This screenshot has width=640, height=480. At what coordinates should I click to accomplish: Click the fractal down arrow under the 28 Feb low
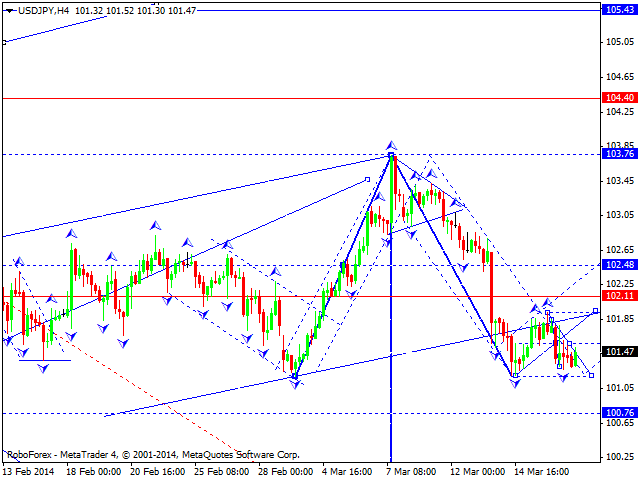pyautogui.click(x=294, y=385)
